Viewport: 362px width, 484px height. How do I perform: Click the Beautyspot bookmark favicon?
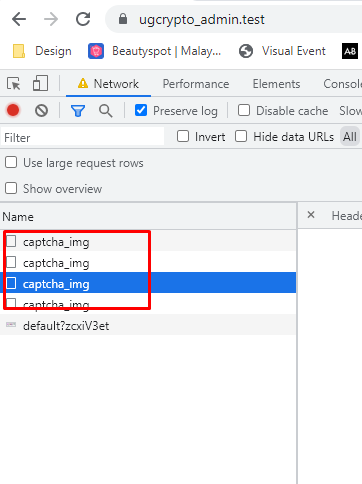click(96, 51)
